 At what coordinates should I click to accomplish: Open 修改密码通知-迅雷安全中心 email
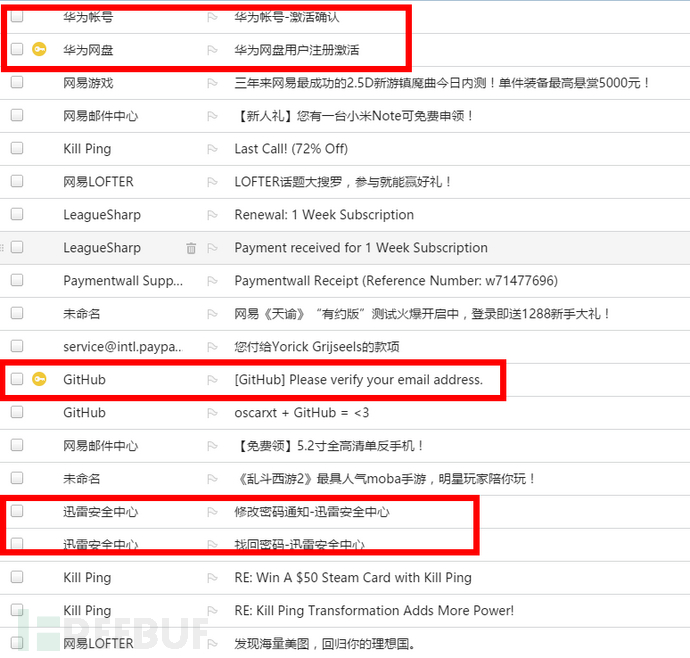[312, 512]
